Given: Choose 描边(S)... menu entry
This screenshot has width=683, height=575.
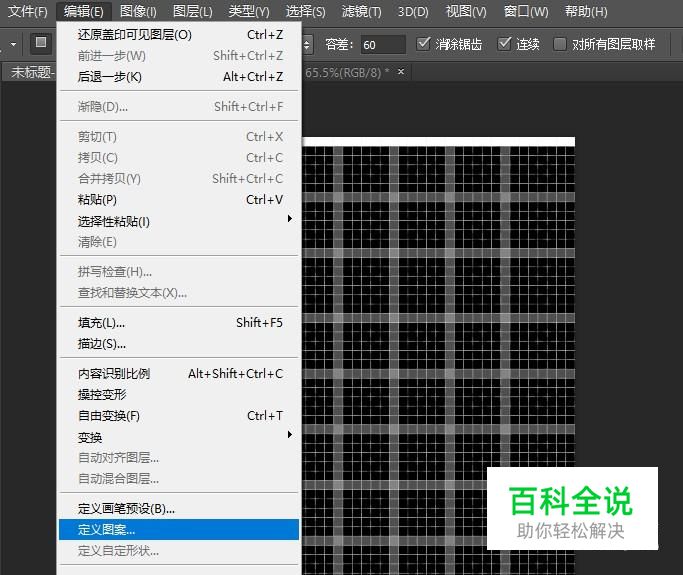Looking at the screenshot, I should (179, 344).
